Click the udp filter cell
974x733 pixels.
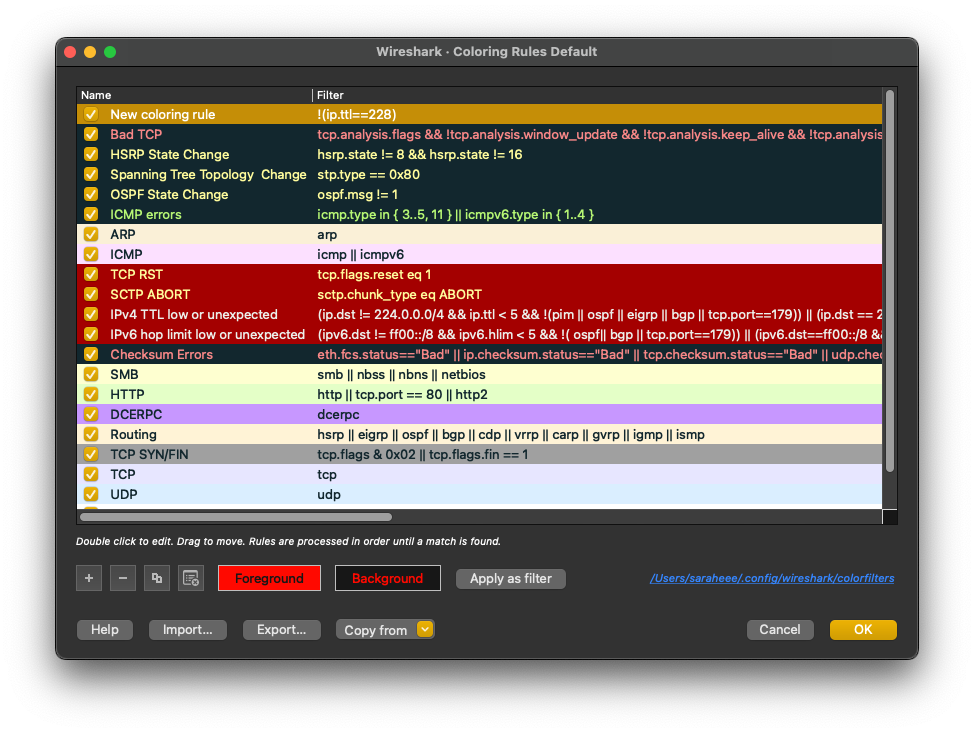(329, 494)
